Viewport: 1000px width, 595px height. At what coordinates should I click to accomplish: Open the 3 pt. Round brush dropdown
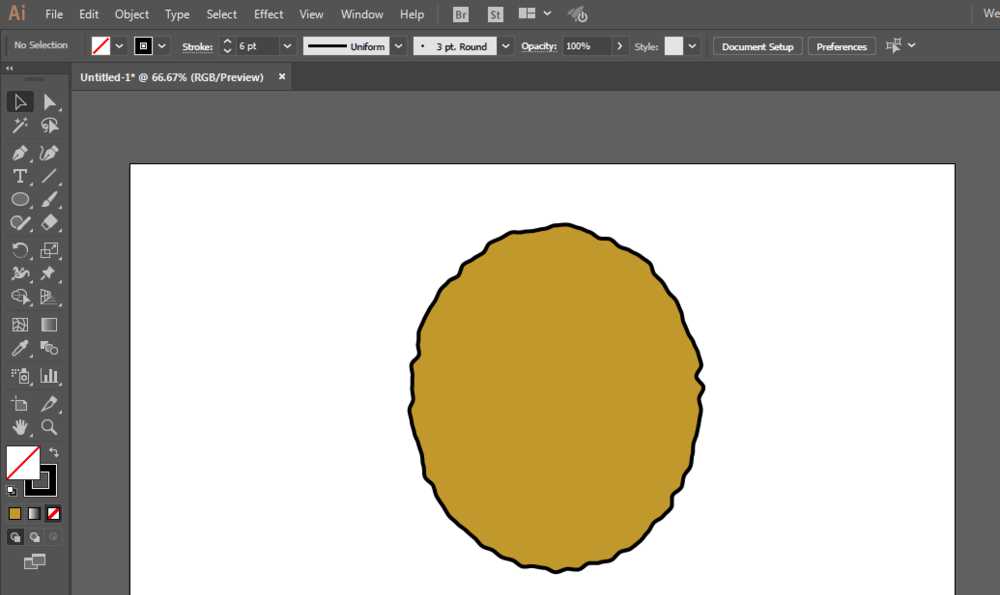pyautogui.click(x=505, y=47)
